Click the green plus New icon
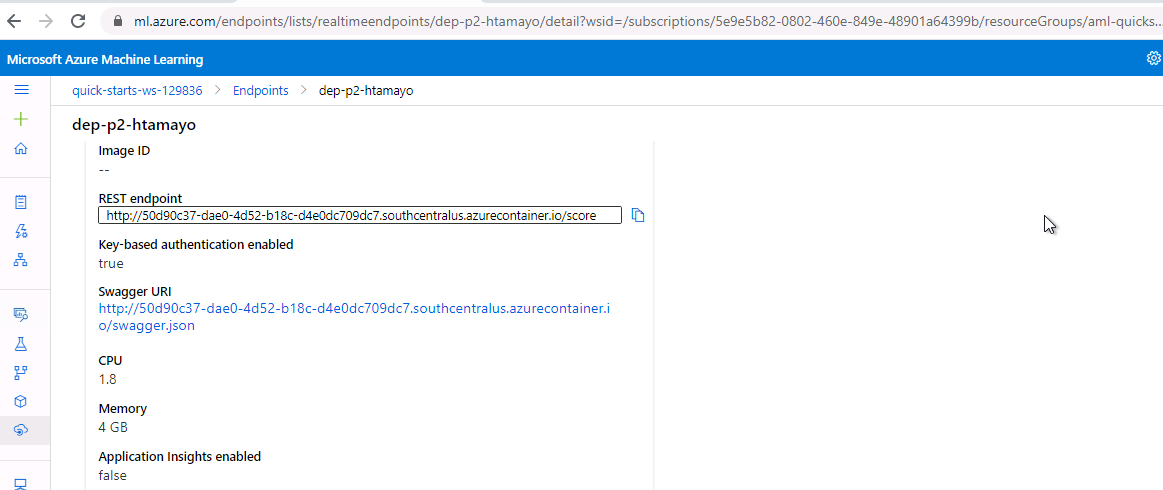This screenshot has height=490, width=1163. point(22,119)
